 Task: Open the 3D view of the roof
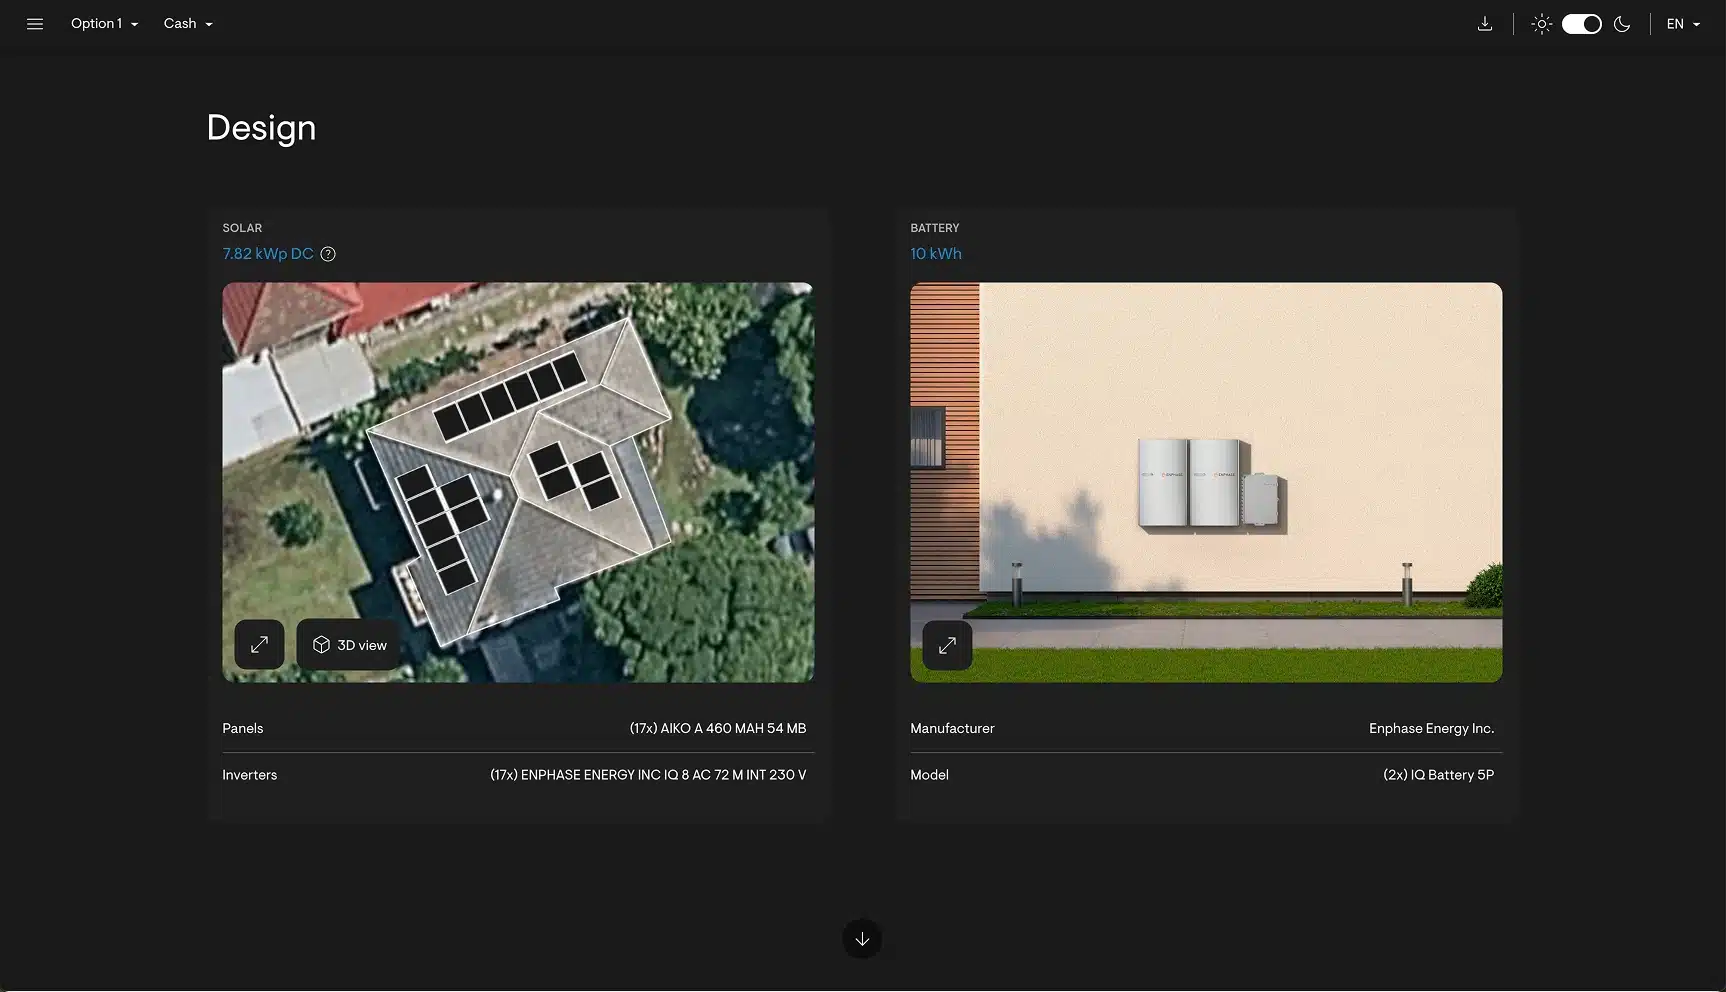(349, 645)
